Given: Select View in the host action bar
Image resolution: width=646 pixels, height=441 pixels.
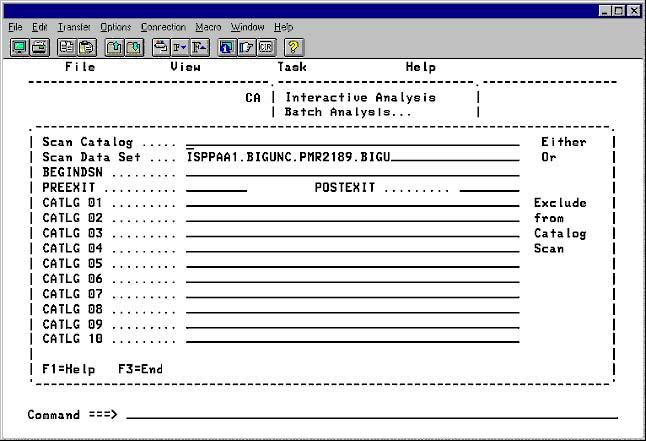Looking at the screenshot, I should 186,67.
